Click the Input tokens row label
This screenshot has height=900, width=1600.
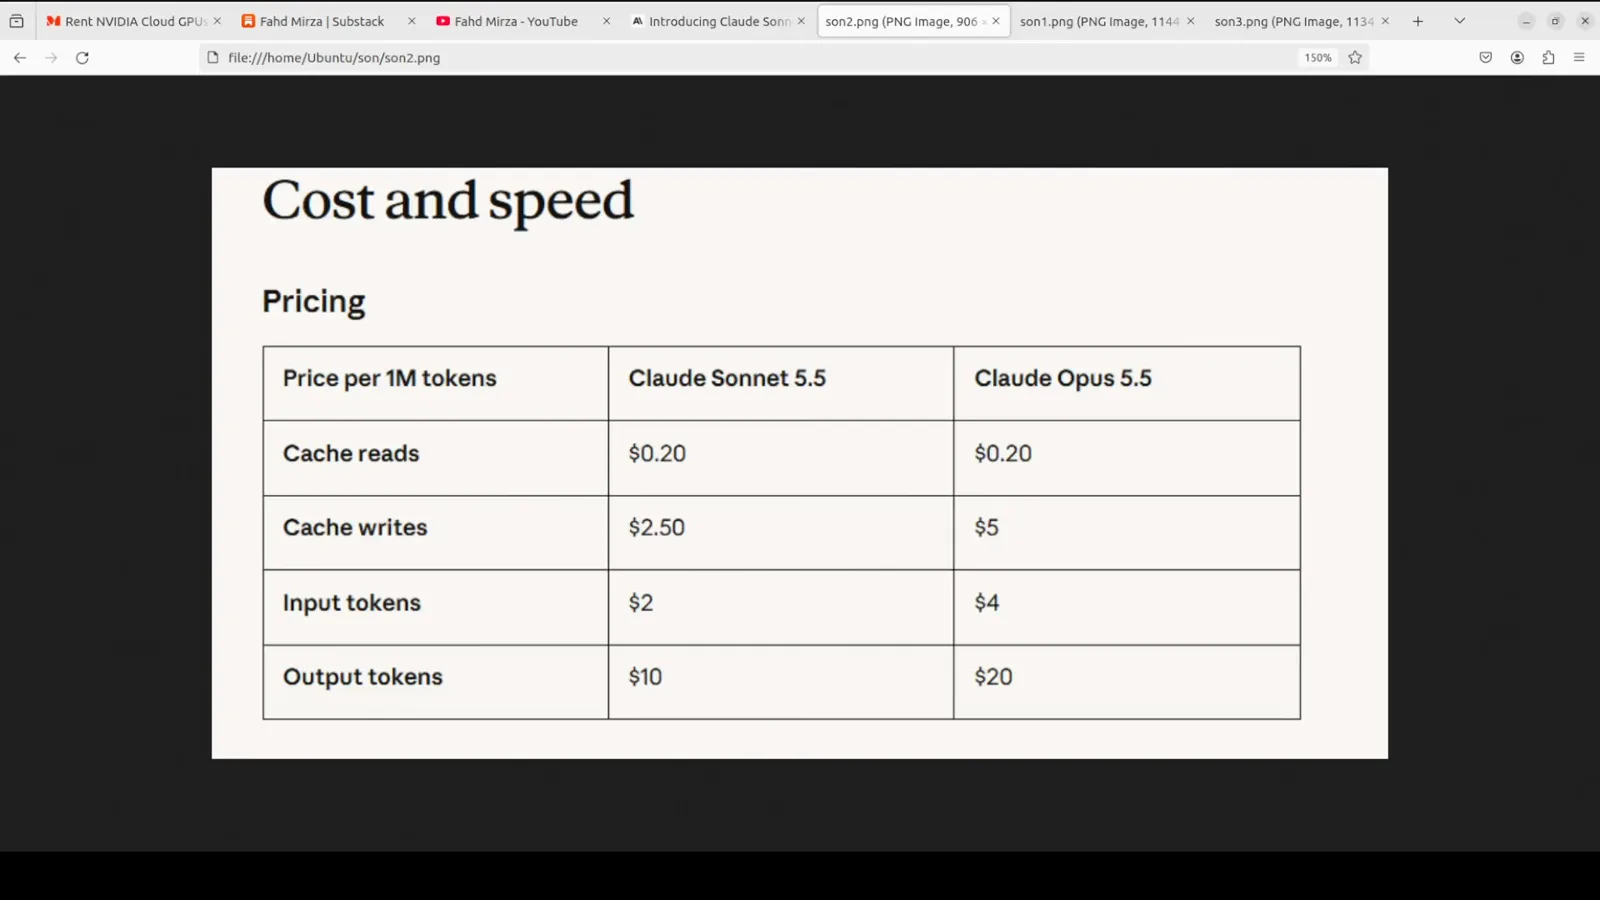[352, 603]
